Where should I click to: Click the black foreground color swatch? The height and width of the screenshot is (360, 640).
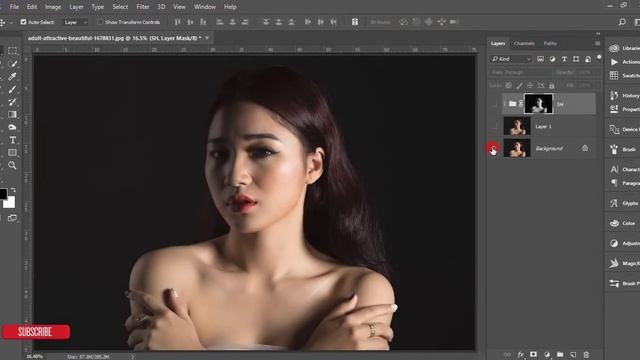click(x=2, y=193)
